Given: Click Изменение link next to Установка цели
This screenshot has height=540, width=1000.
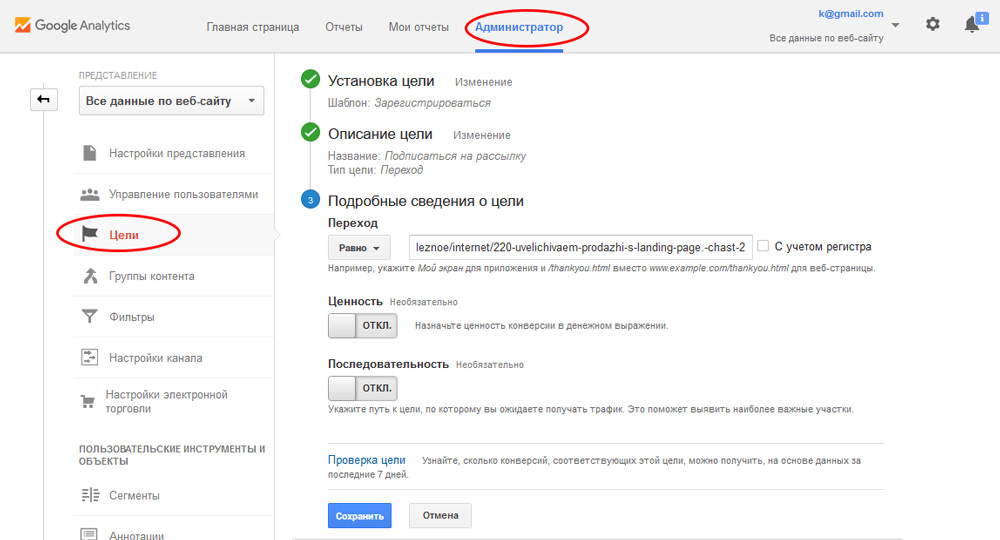Looking at the screenshot, I should pos(483,82).
